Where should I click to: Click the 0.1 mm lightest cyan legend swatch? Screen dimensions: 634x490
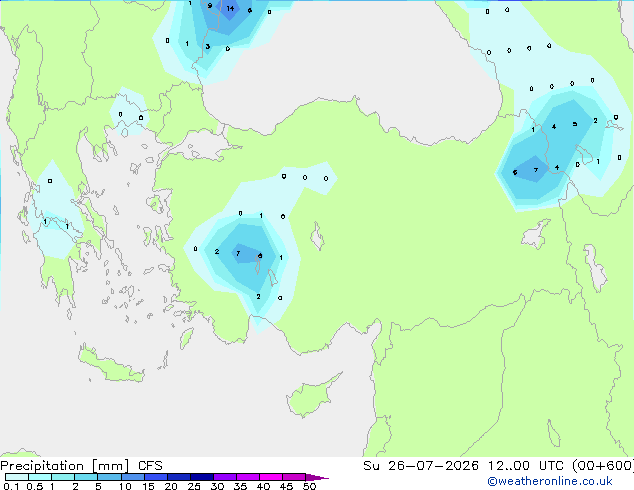point(17,477)
